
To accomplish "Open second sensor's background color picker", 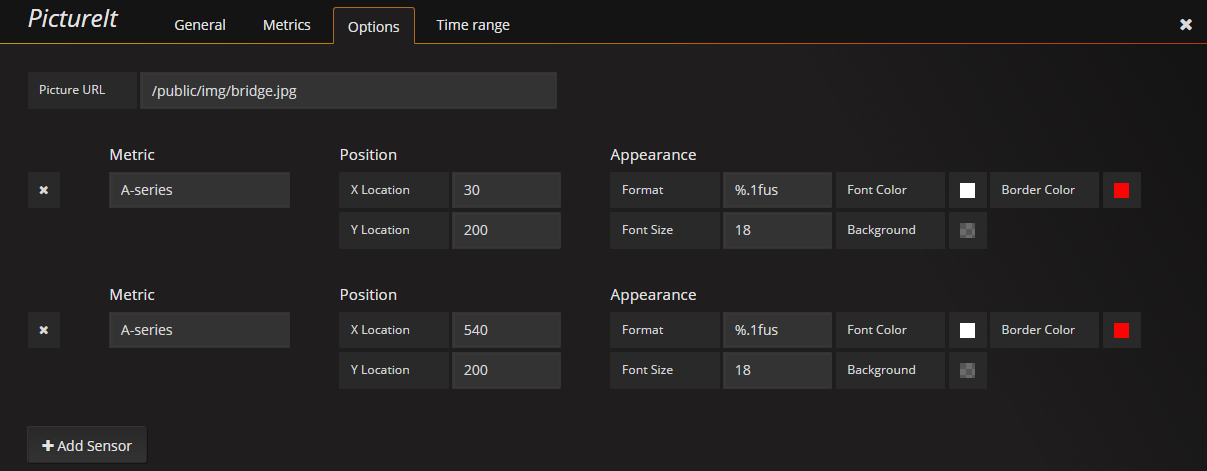I will (x=967, y=370).
